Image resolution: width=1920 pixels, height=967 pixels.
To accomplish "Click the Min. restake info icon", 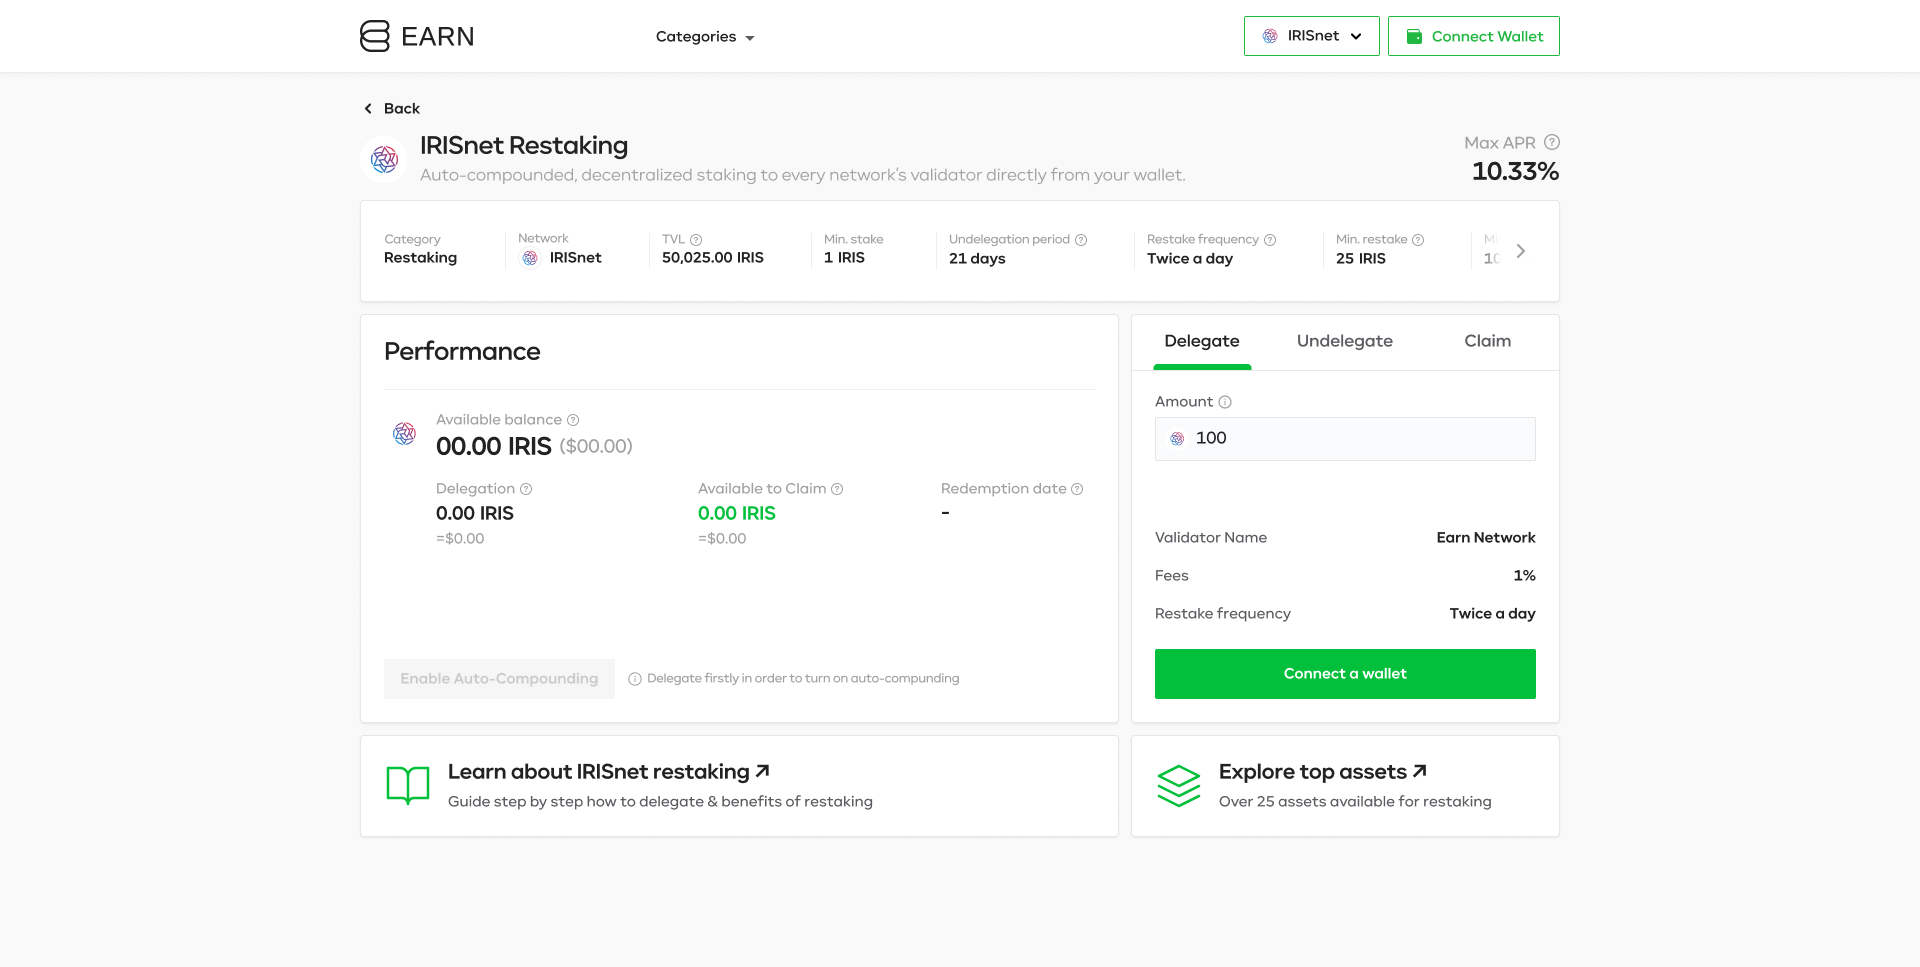I will coord(1418,240).
